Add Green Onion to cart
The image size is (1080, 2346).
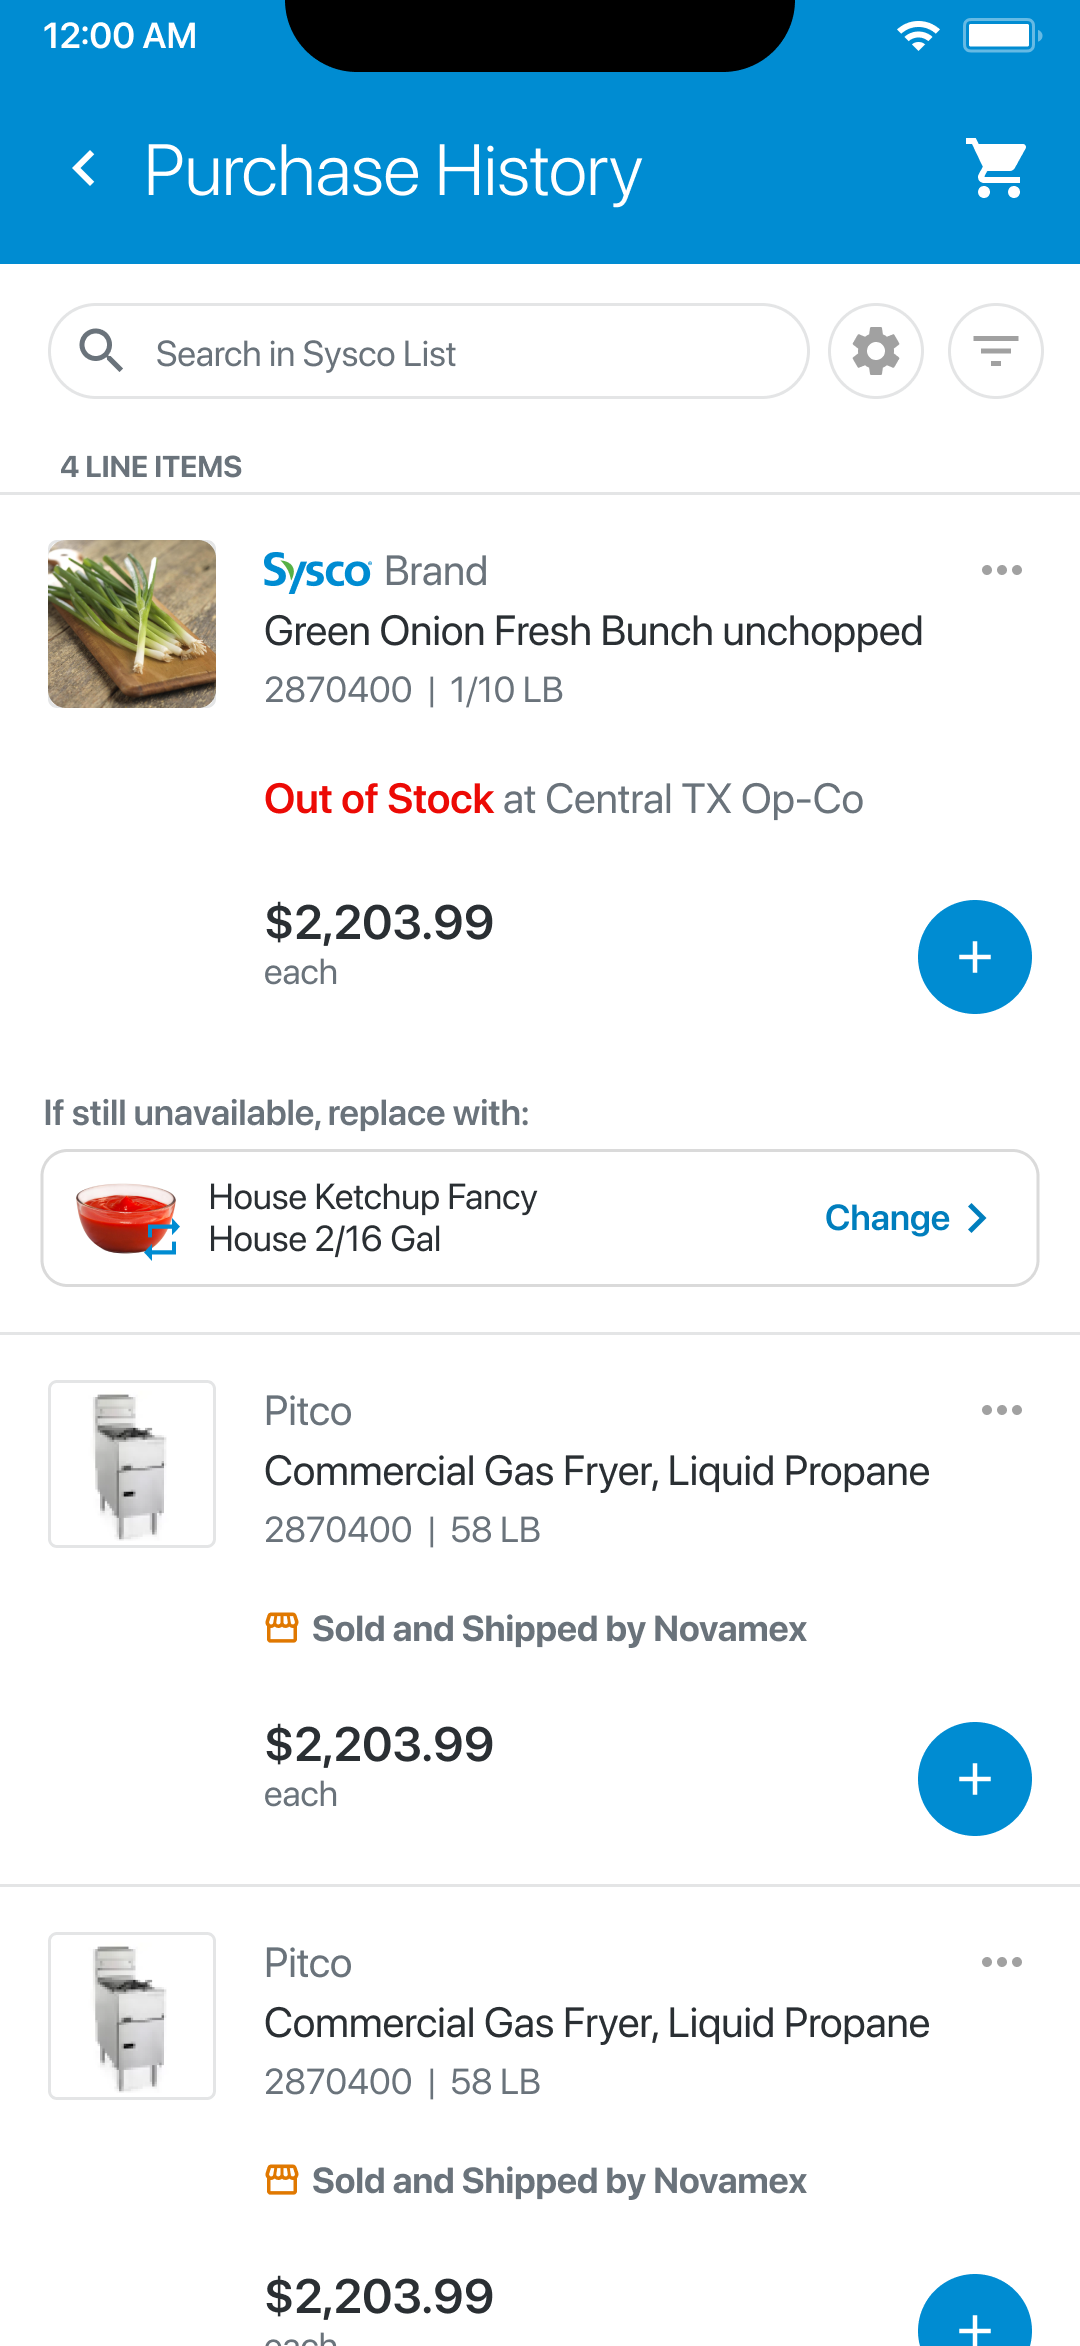coord(974,957)
